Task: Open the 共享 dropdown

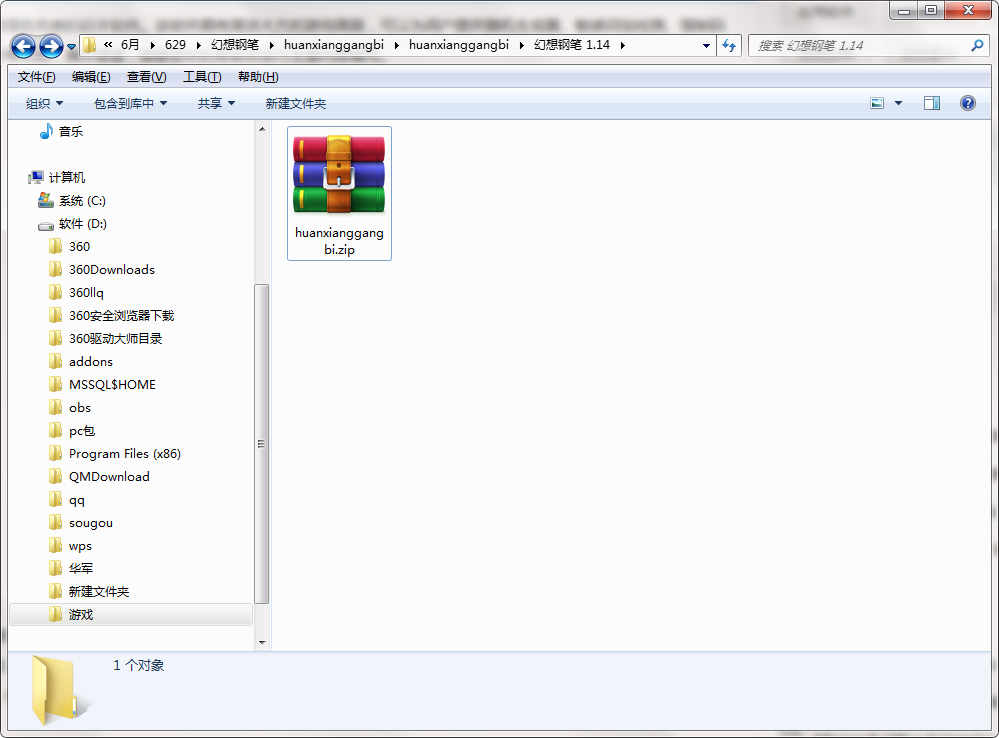Action: (216, 103)
